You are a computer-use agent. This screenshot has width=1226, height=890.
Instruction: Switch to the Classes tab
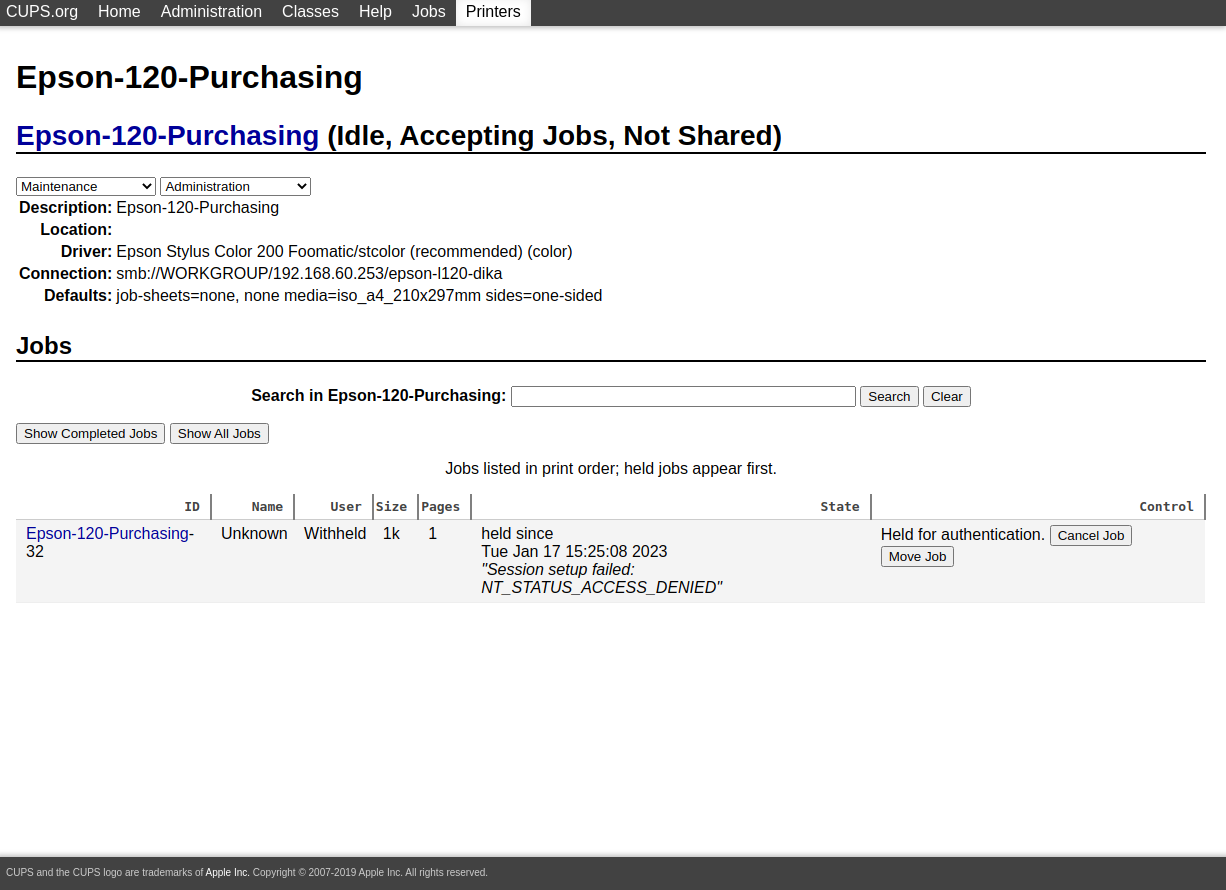click(x=310, y=12)
